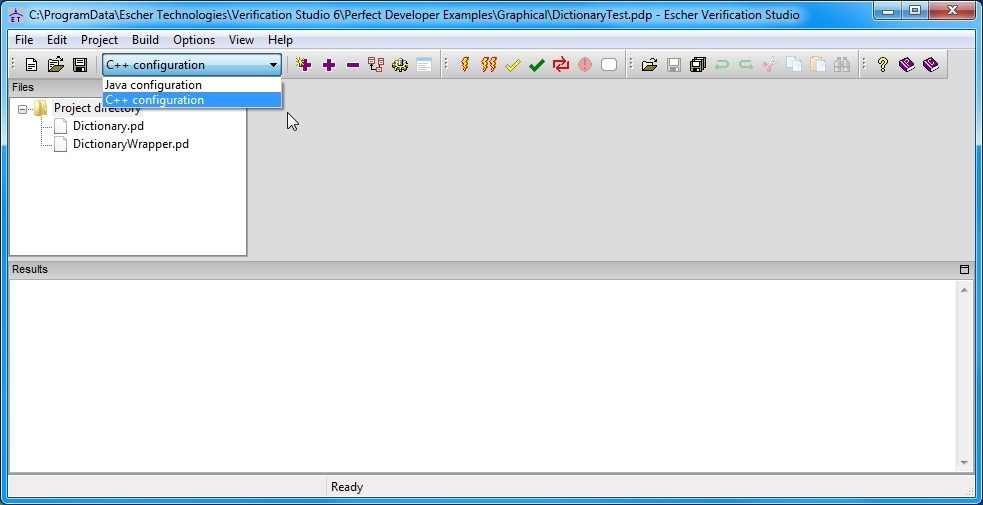Click the Results pane scrollbar up arrow
The width and height of the screenshot is (983, 505).
coord(964,289)
